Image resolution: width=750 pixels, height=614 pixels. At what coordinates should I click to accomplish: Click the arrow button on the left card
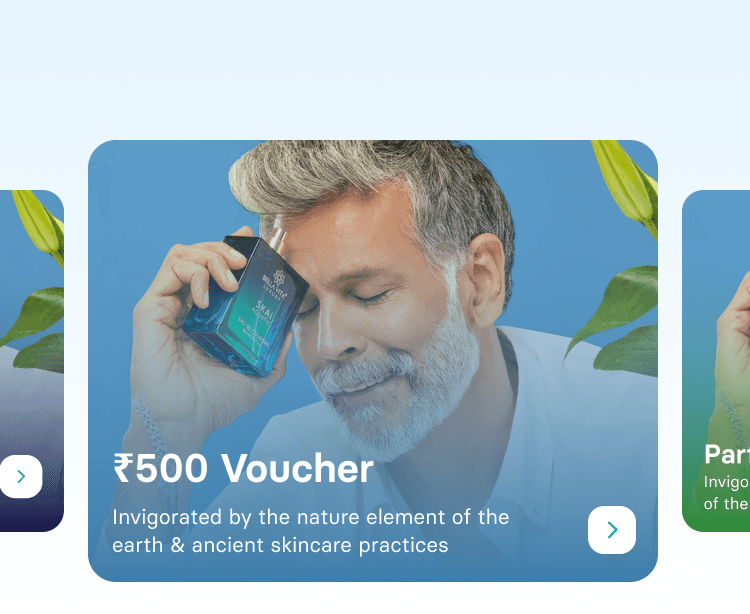[x=20, y=476]
